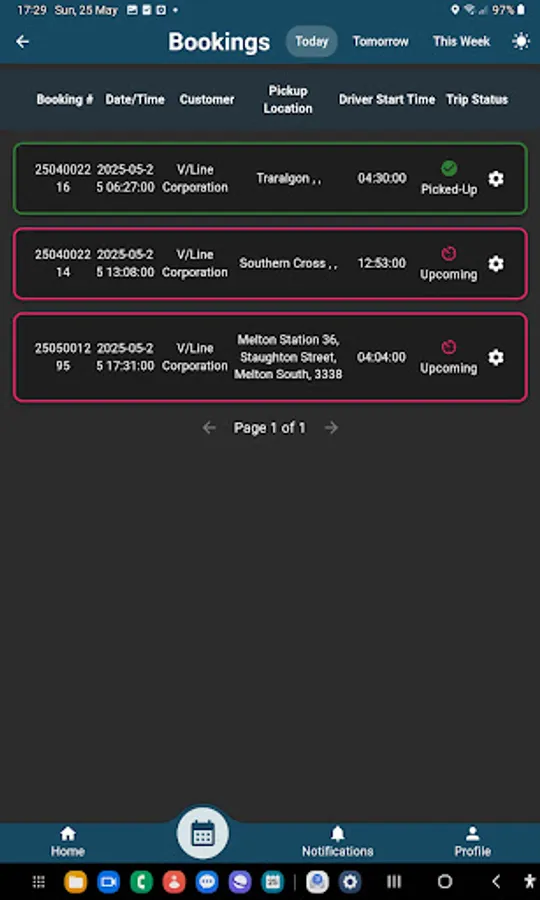Open Profile in bottom navigation

click(x=472, y=841)
